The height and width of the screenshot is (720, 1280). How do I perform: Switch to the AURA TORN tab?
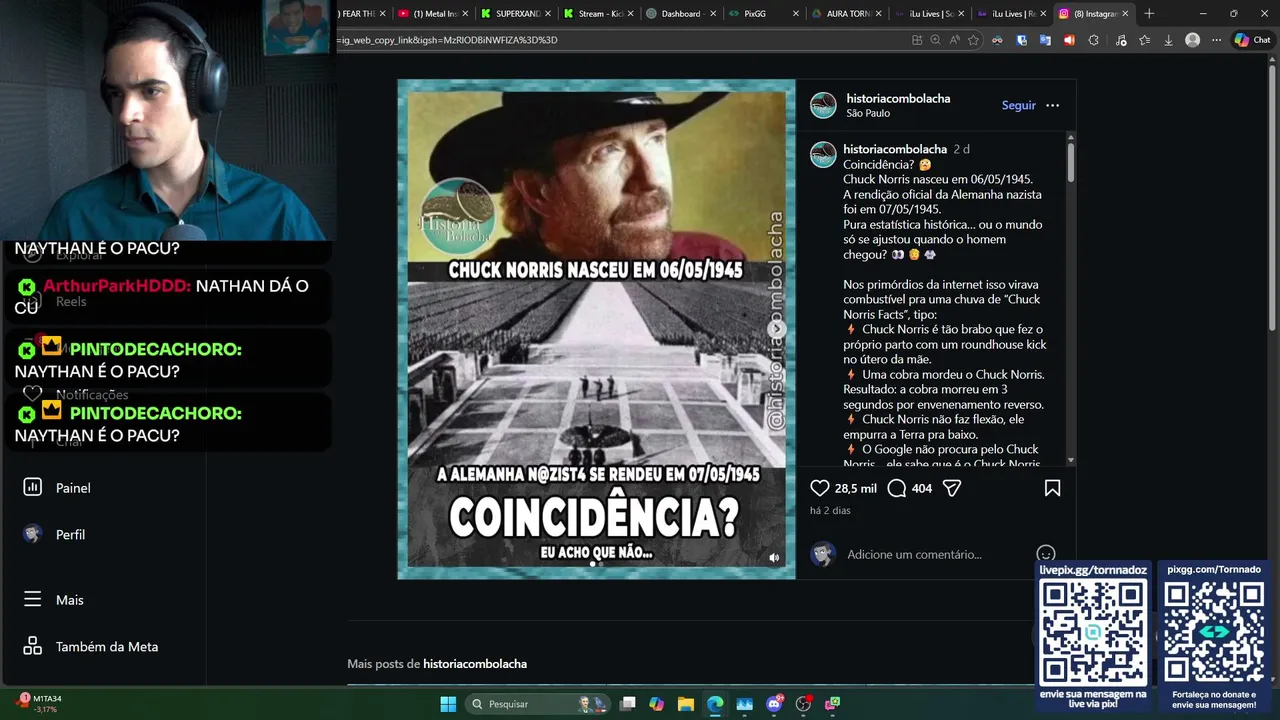click(x=844, y=13)
